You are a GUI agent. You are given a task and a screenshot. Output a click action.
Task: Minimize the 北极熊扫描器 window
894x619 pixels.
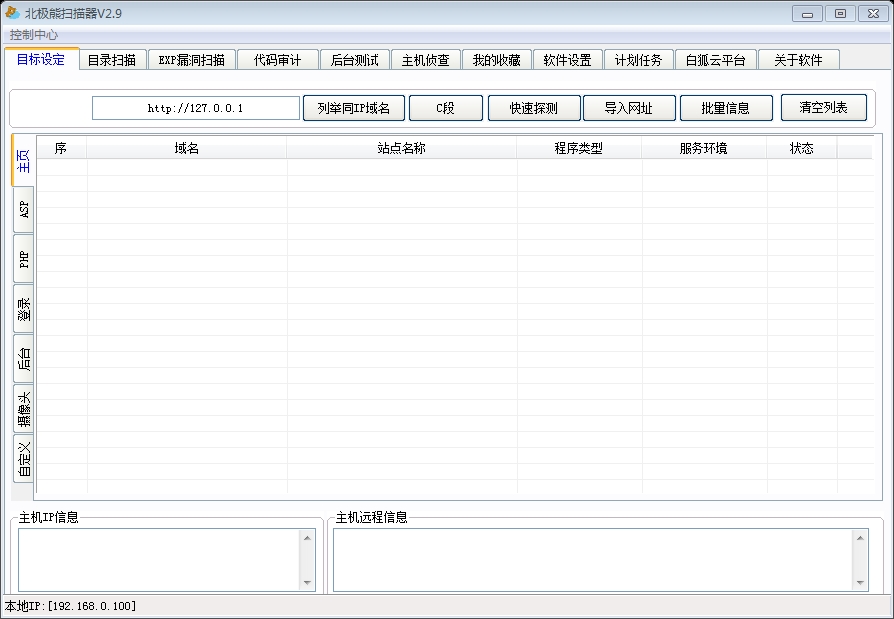coord(807,14)
